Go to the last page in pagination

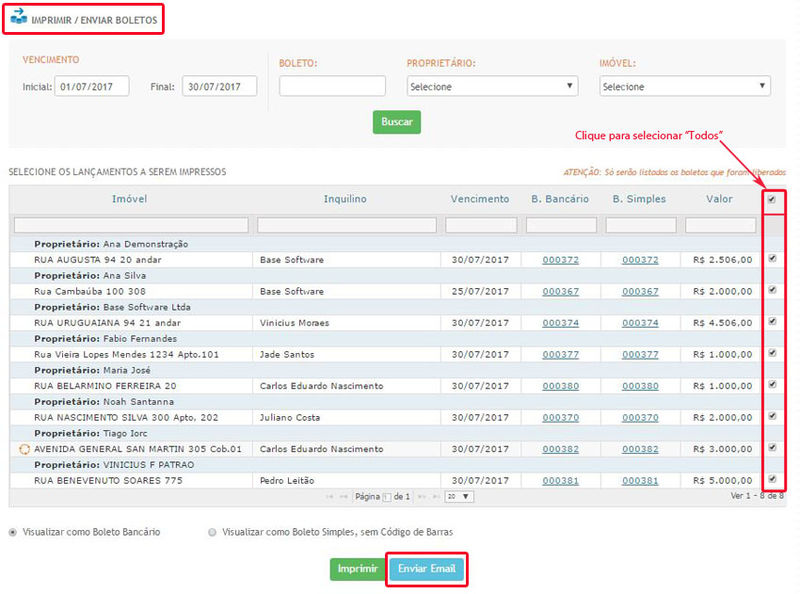[x=436, y=496]
